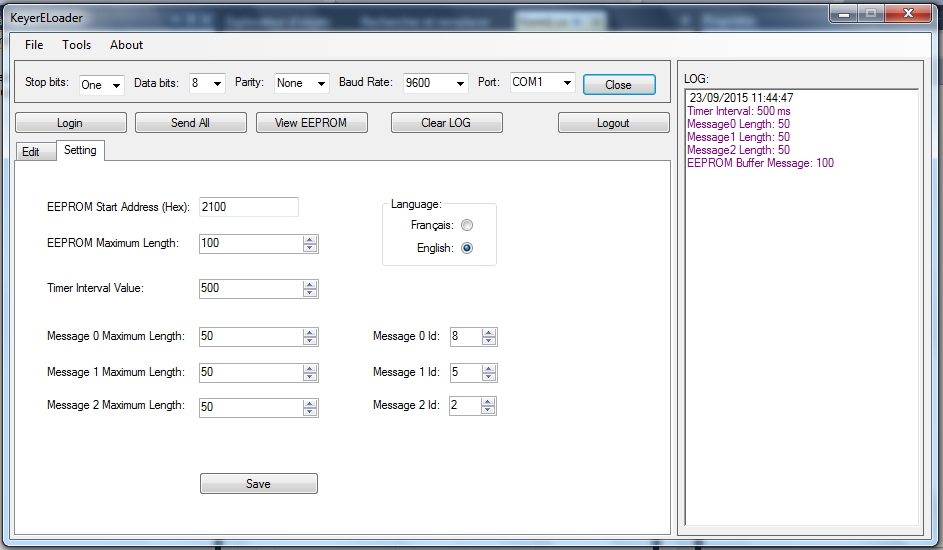
Task: Click the EEPROM Start Address input field
Action: pyautogui.click(x=248, y=207)
